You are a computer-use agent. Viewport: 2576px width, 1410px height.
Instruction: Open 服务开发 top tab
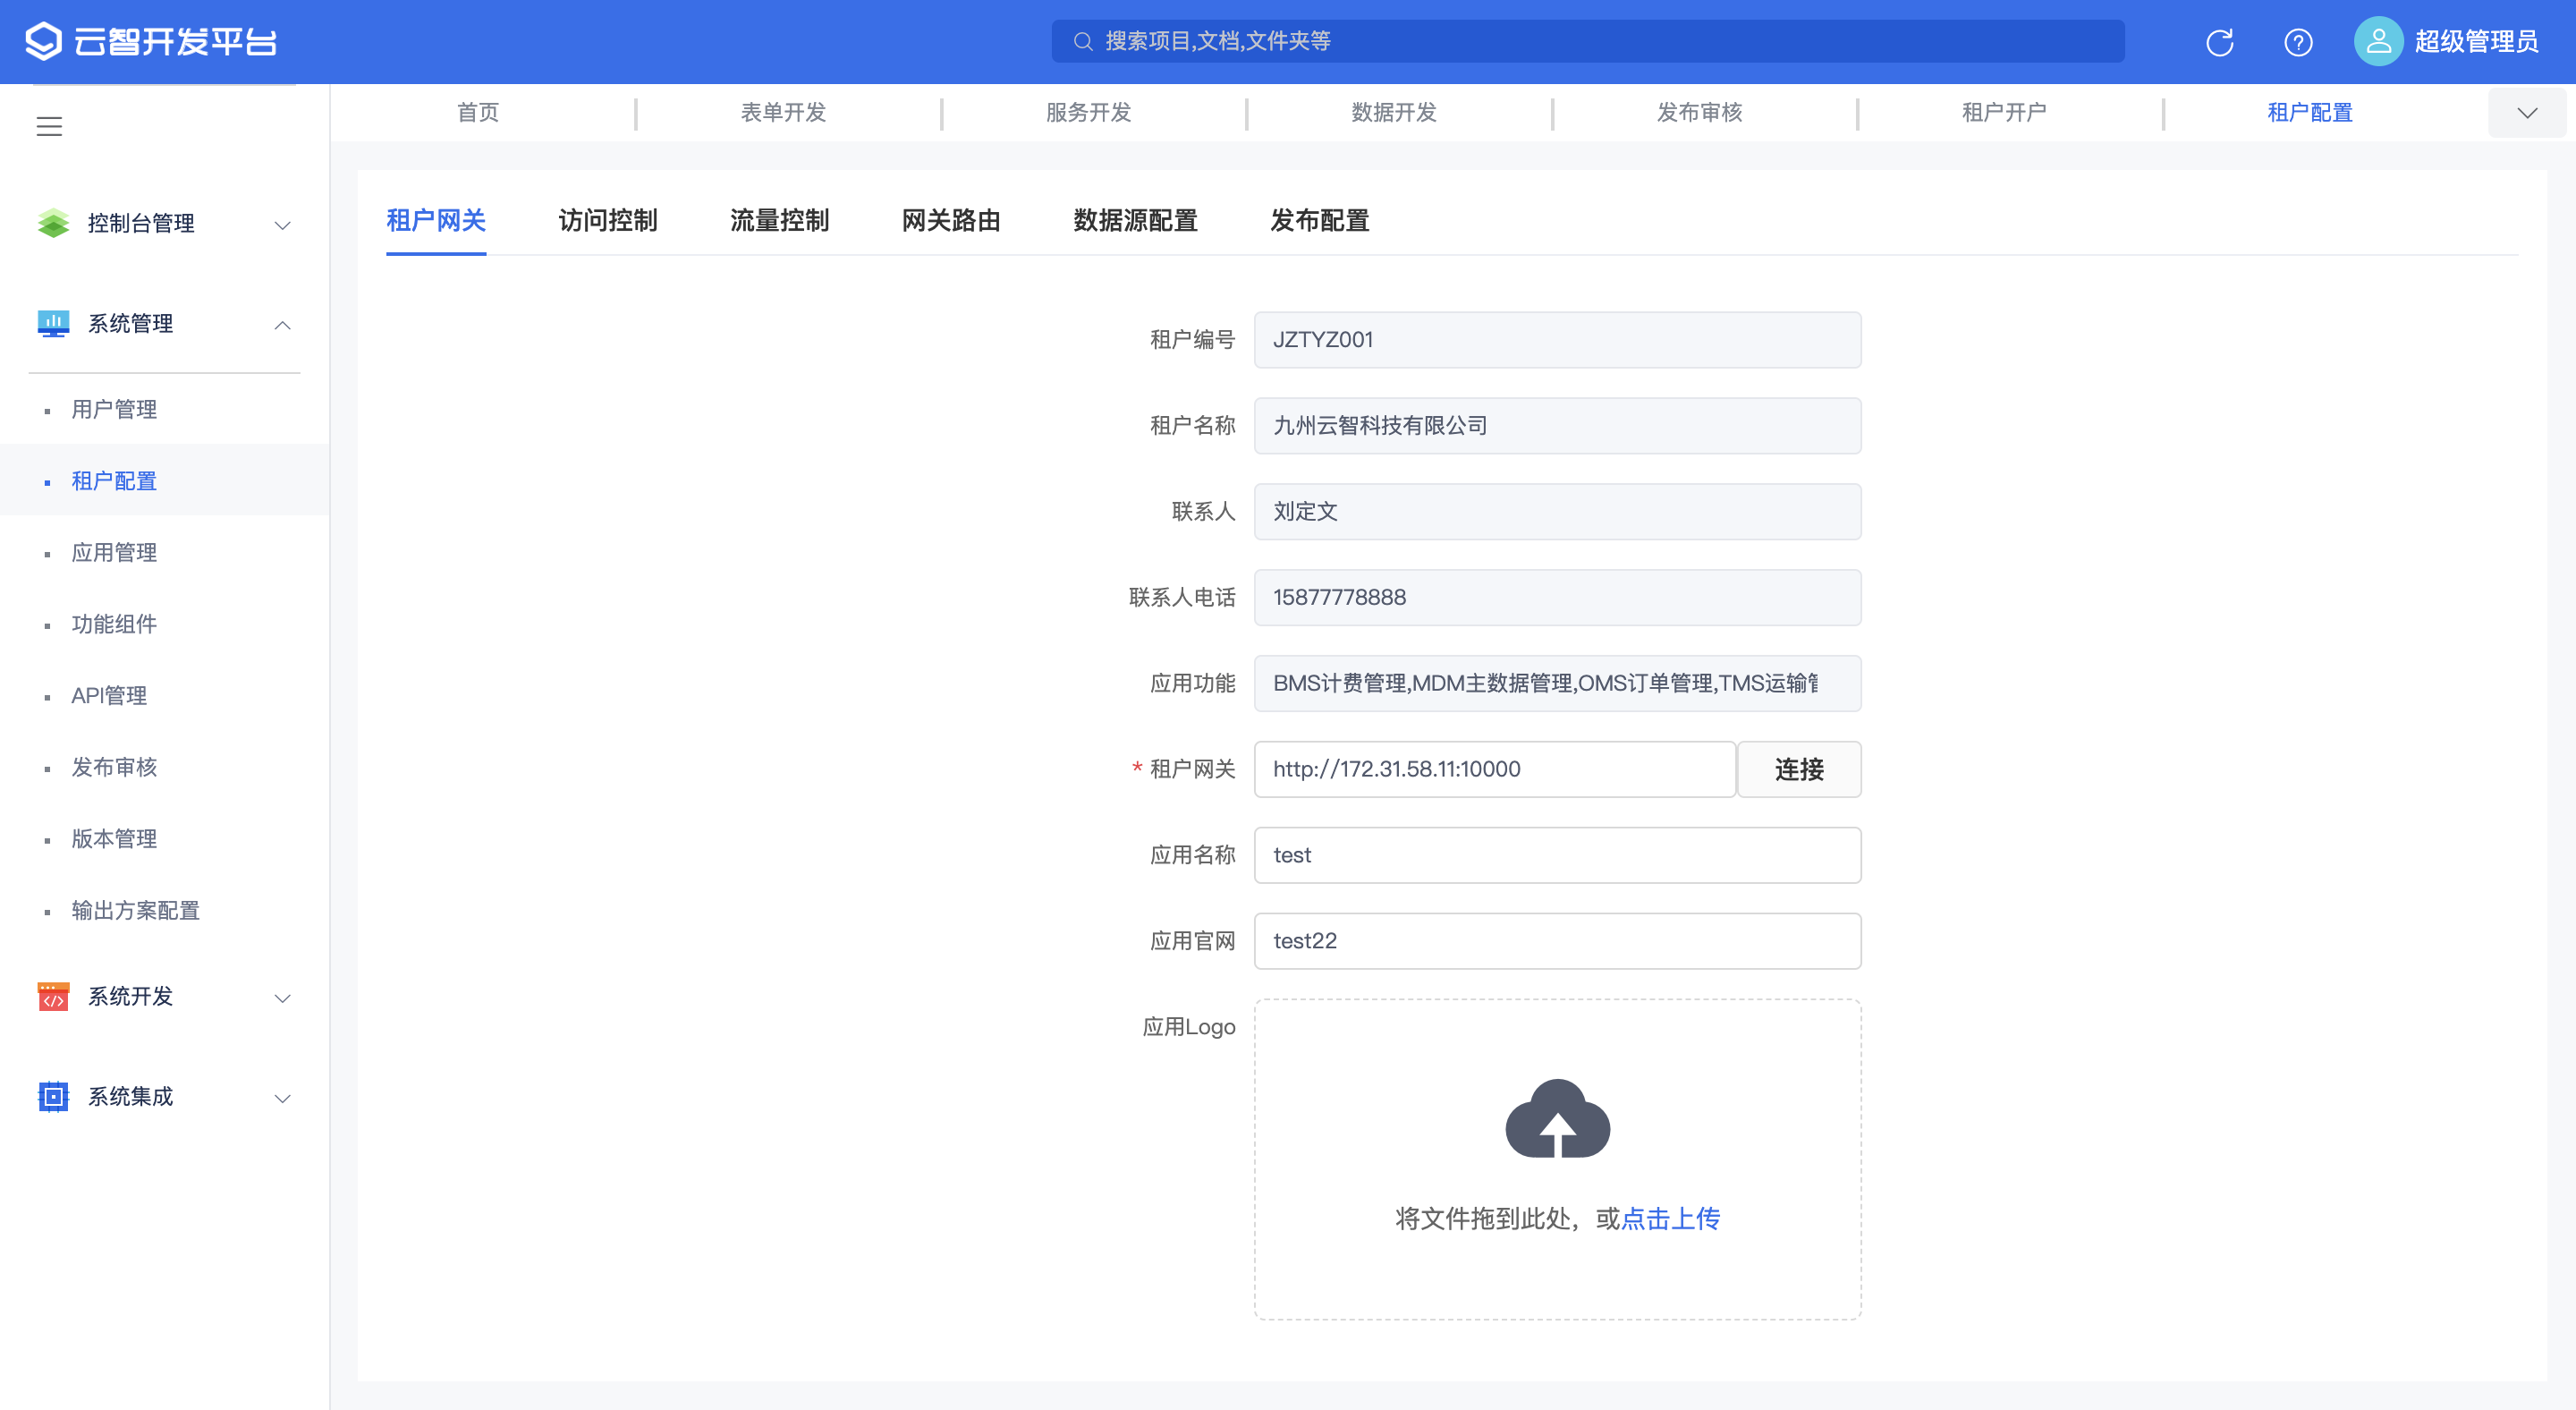click(x=1088, y=113)
